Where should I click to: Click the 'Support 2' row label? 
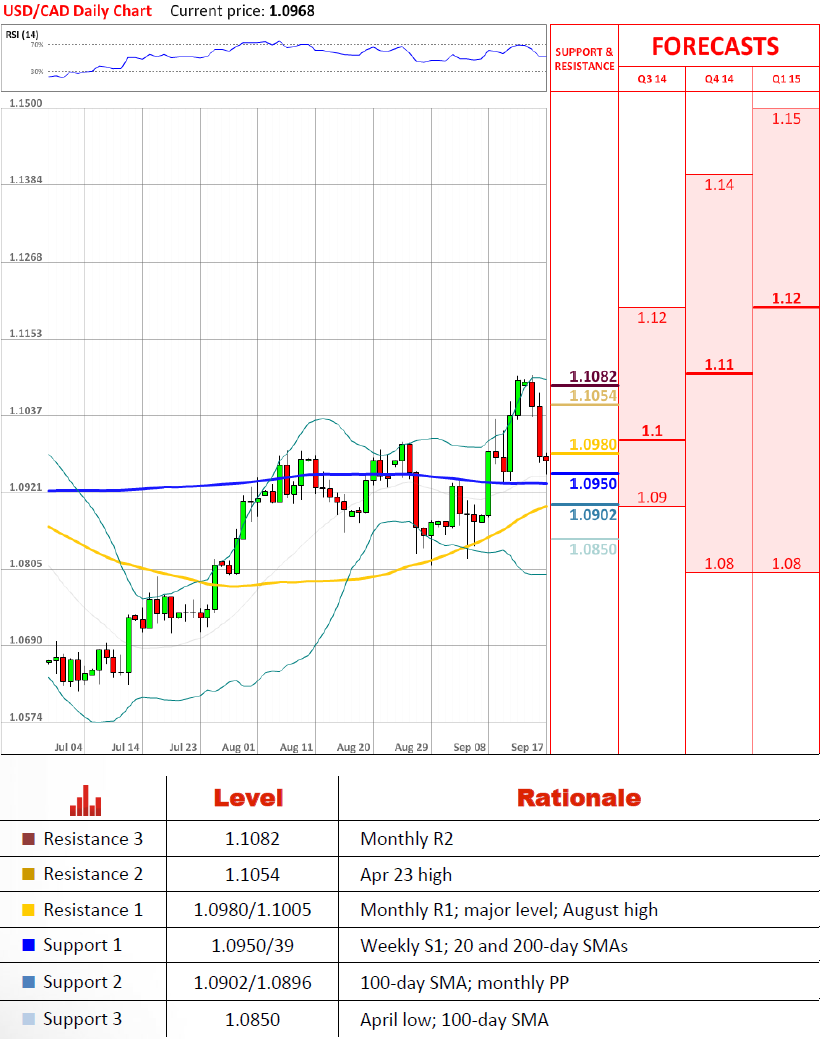click(x=83, y=983)
